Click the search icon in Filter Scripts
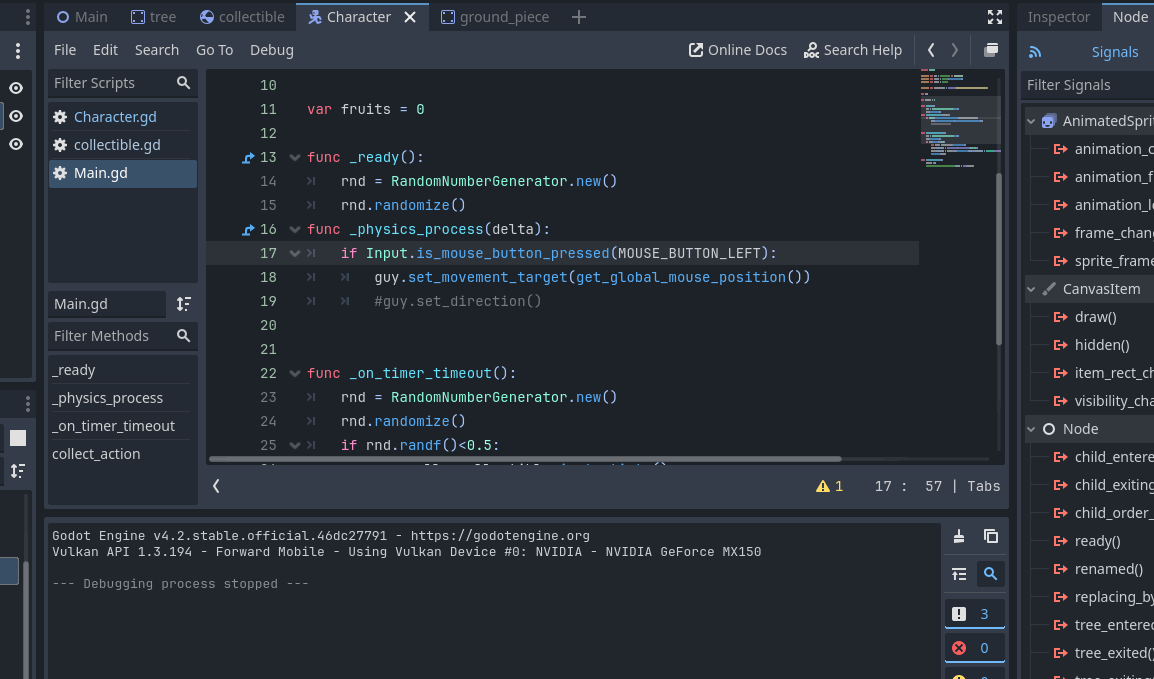Viewport: 1154px width, 679px height. tap(182, 82)
